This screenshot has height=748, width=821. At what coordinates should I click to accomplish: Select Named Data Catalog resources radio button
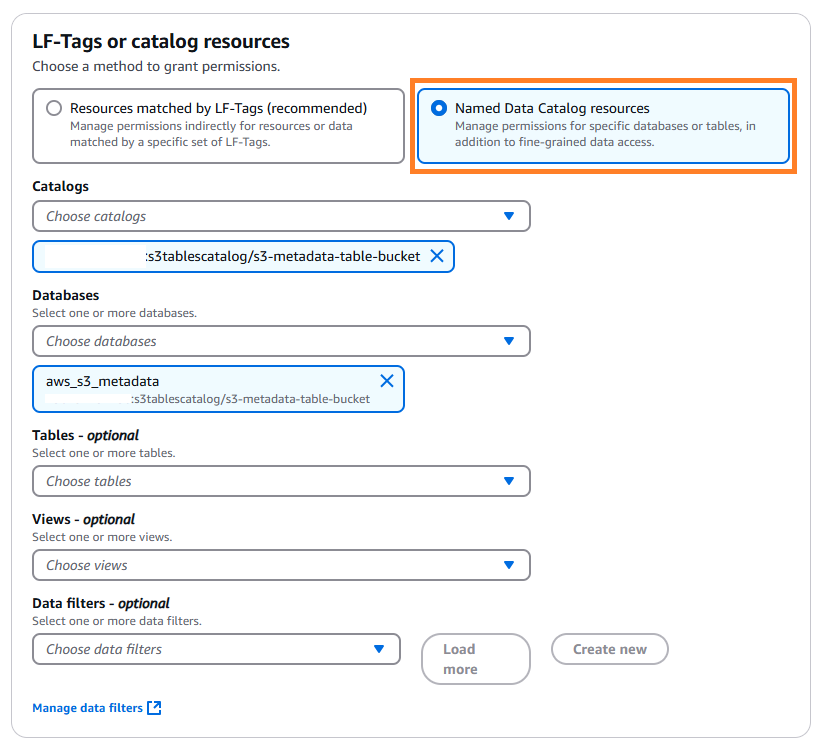click(438, 108)
